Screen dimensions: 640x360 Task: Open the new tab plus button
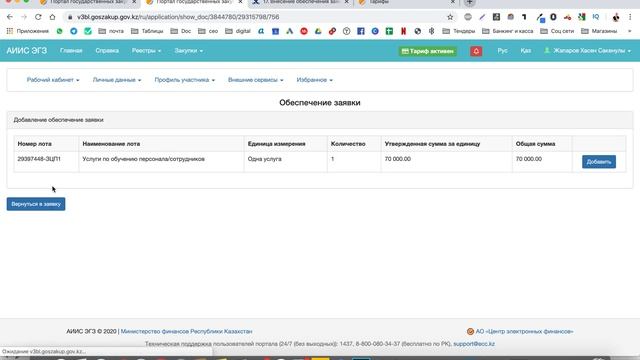coord(469,2)
